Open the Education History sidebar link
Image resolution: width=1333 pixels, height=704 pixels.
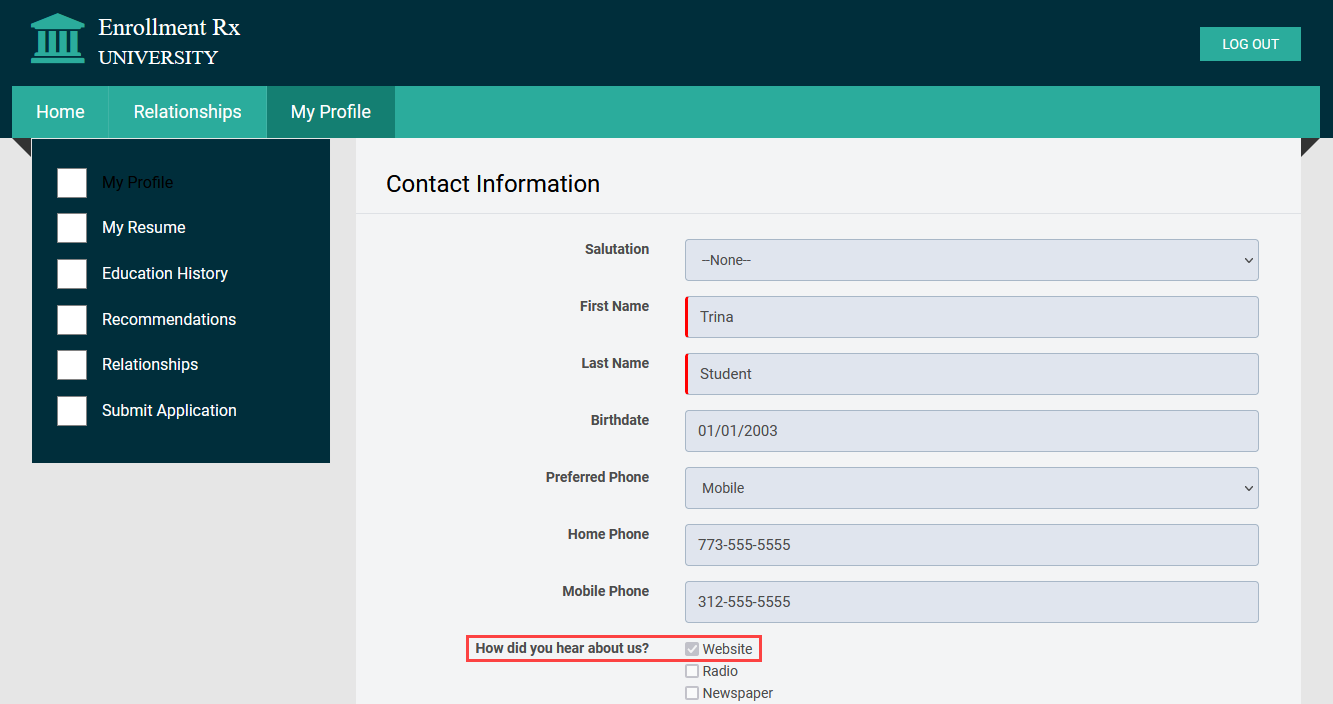click(165, 274)
